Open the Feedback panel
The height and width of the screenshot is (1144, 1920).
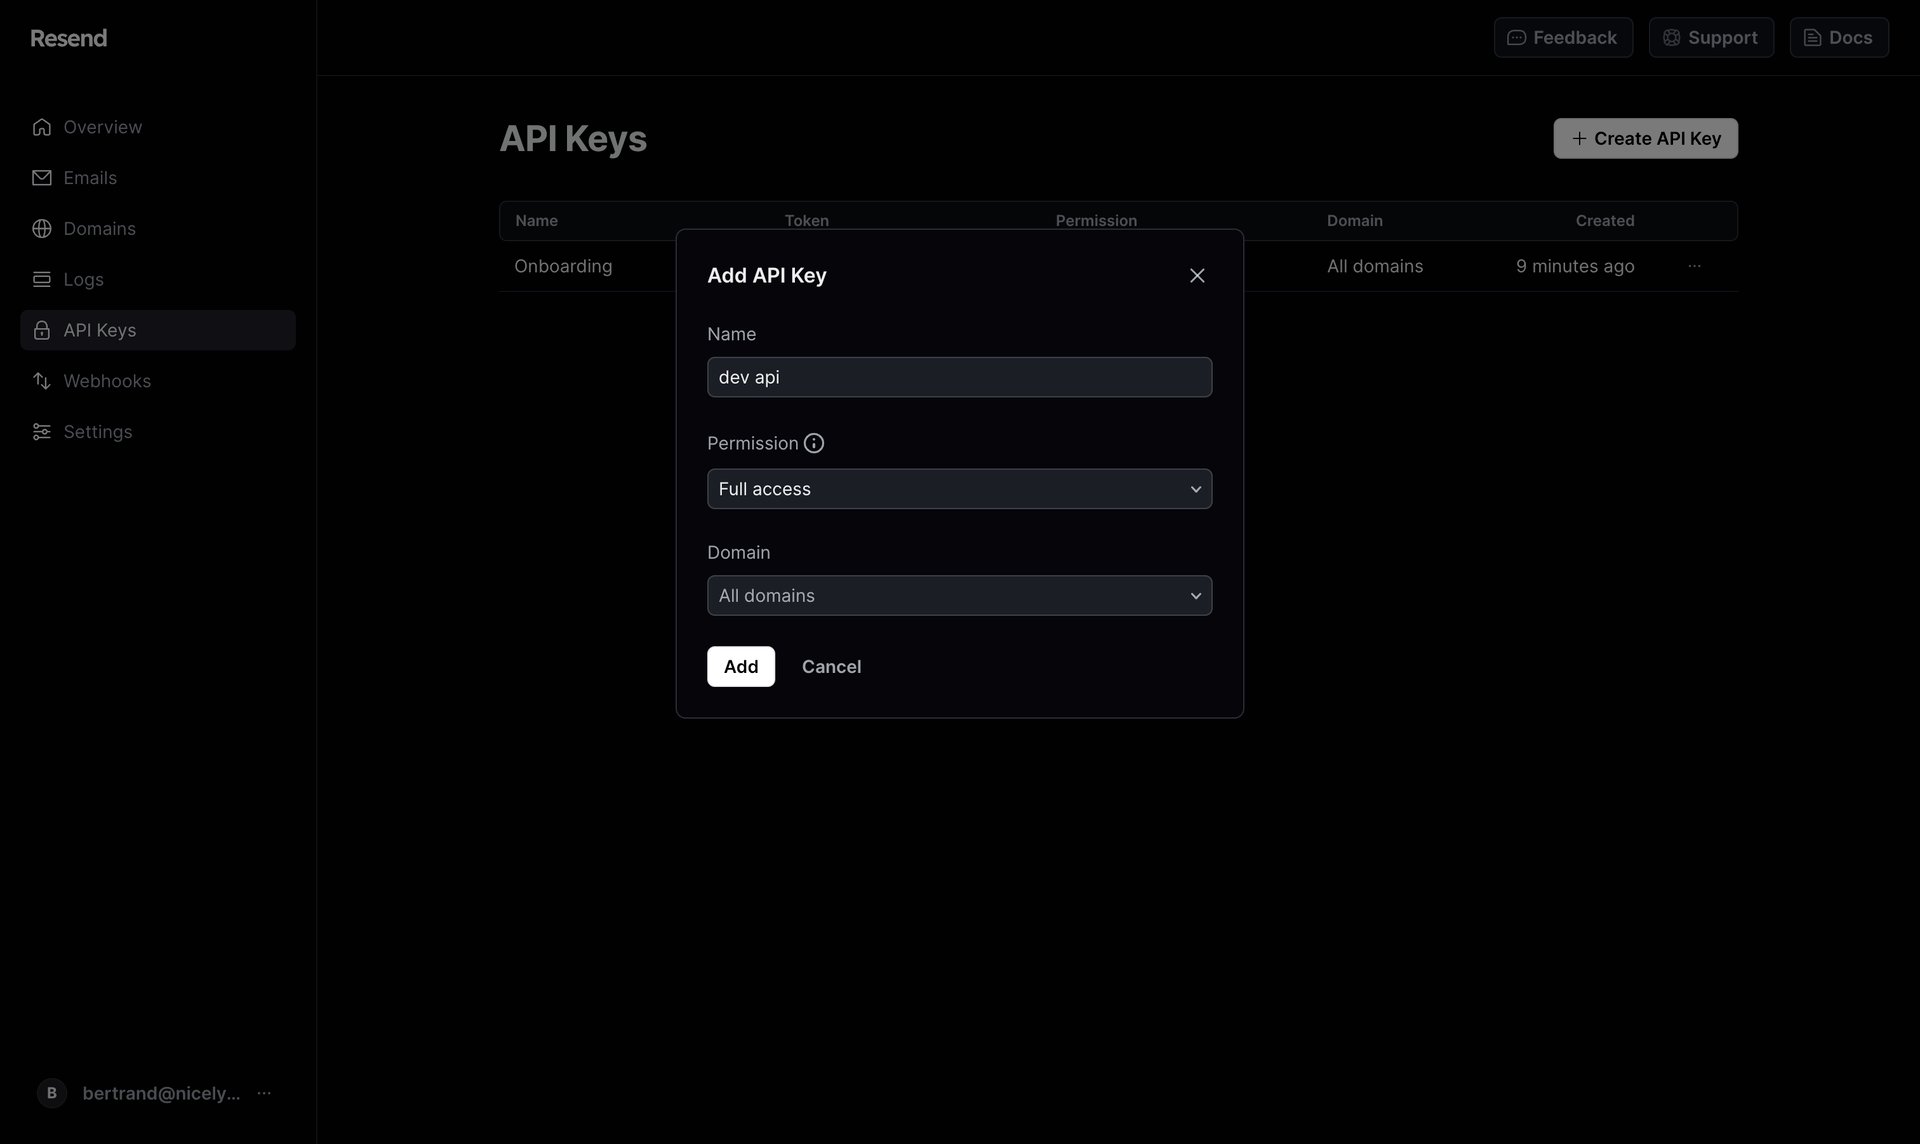coord(1562,37)
